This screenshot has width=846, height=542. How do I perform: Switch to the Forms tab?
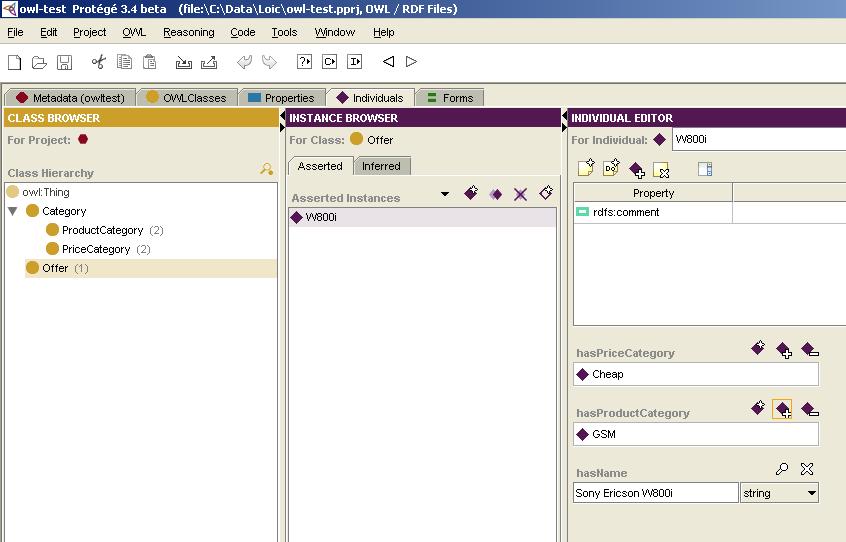(450, 98)
